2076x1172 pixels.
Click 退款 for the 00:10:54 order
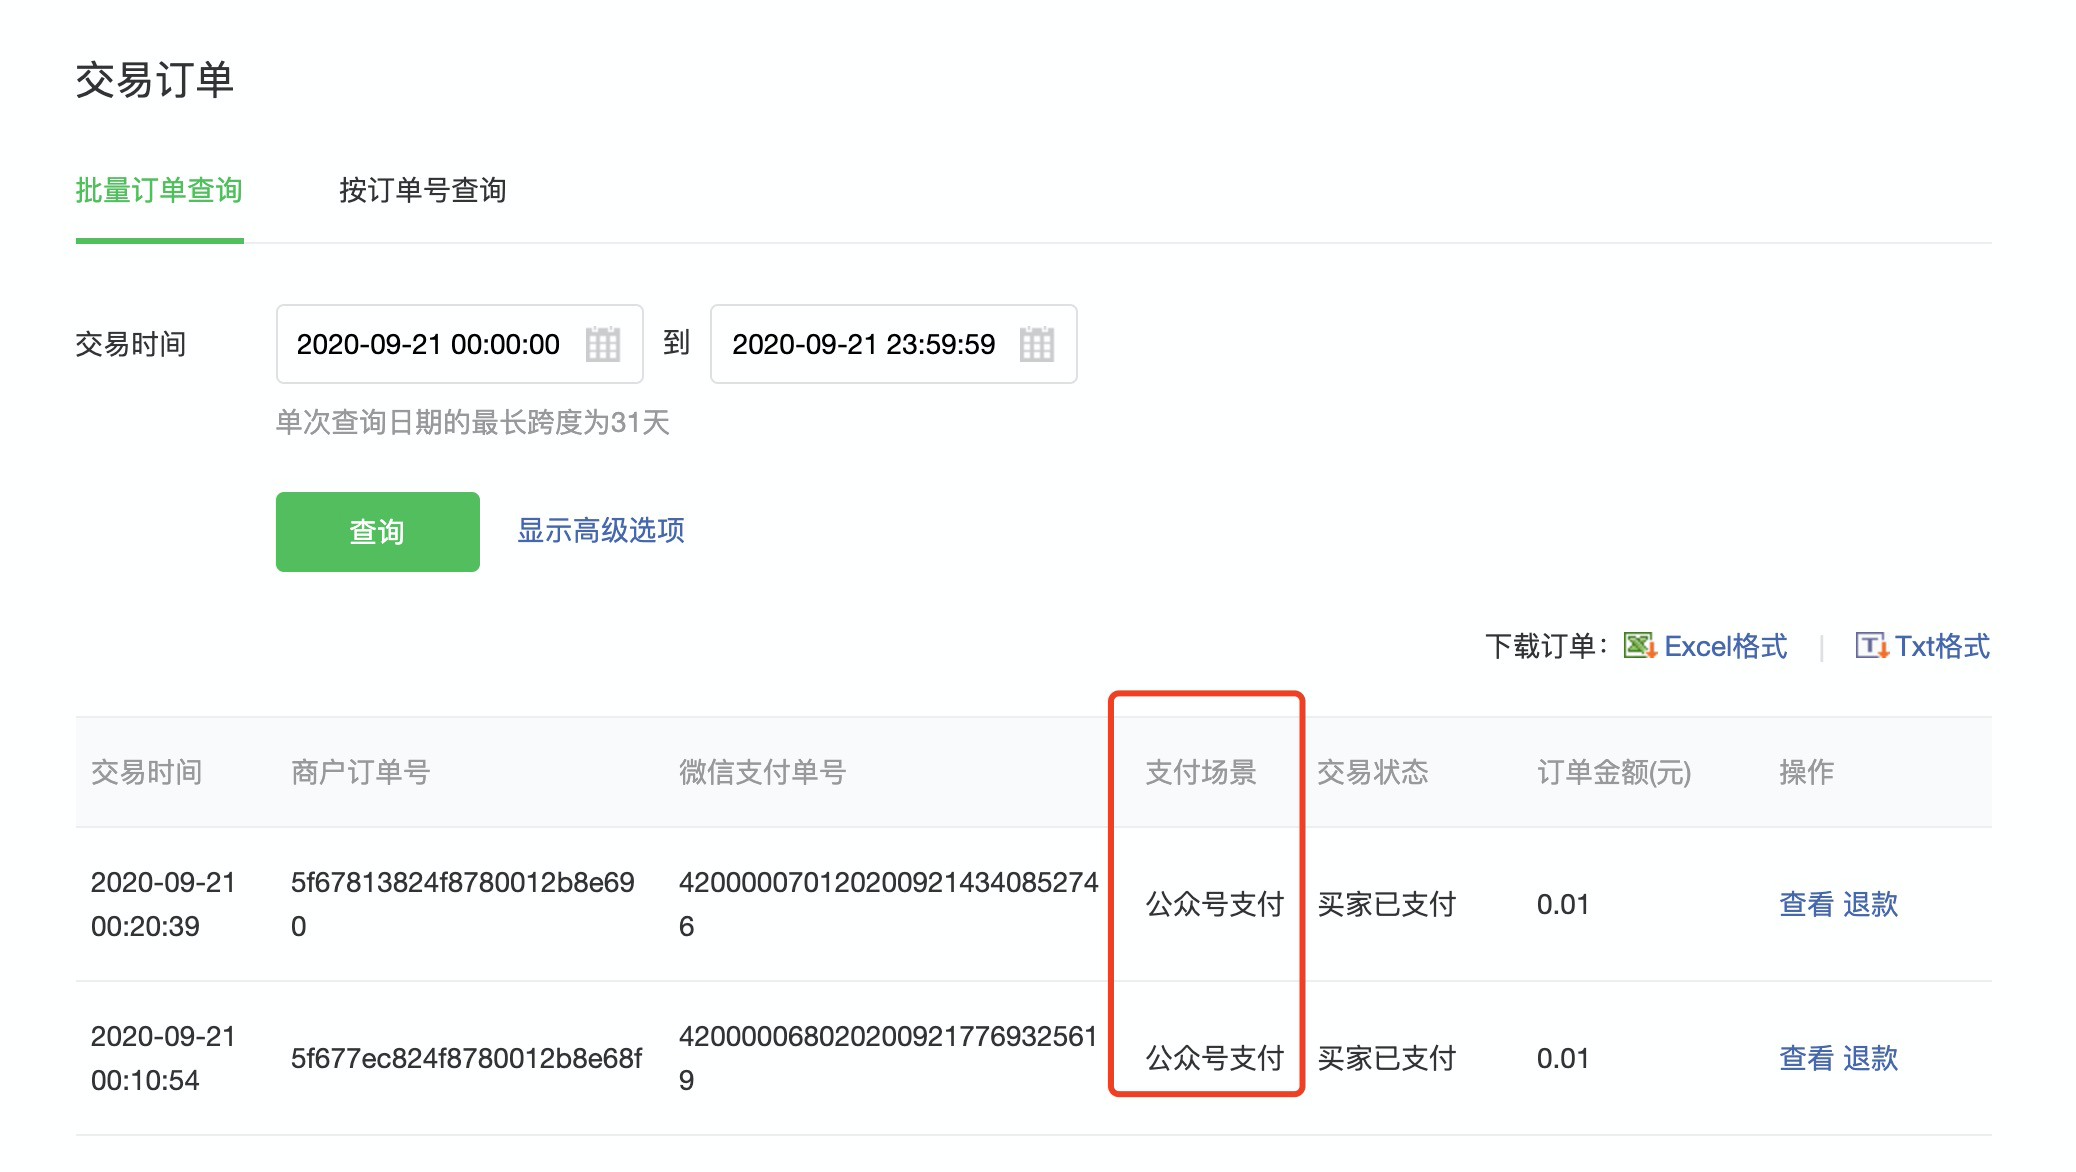coord(1870,1058)
